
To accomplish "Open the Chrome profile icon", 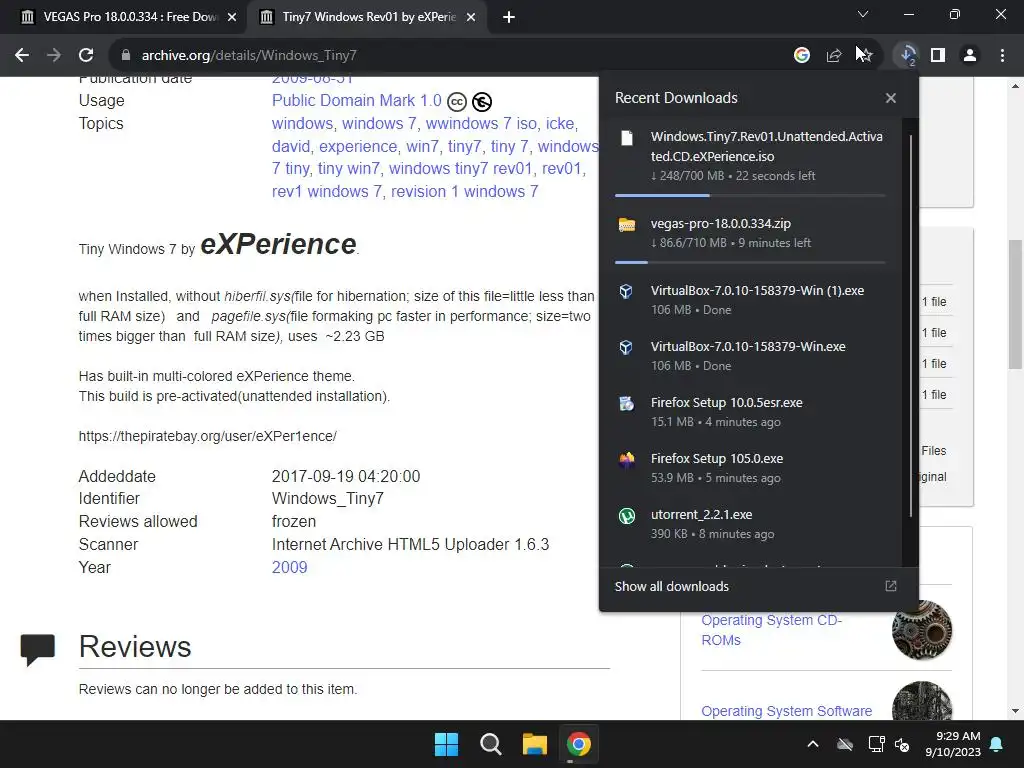I will point(970,56).
